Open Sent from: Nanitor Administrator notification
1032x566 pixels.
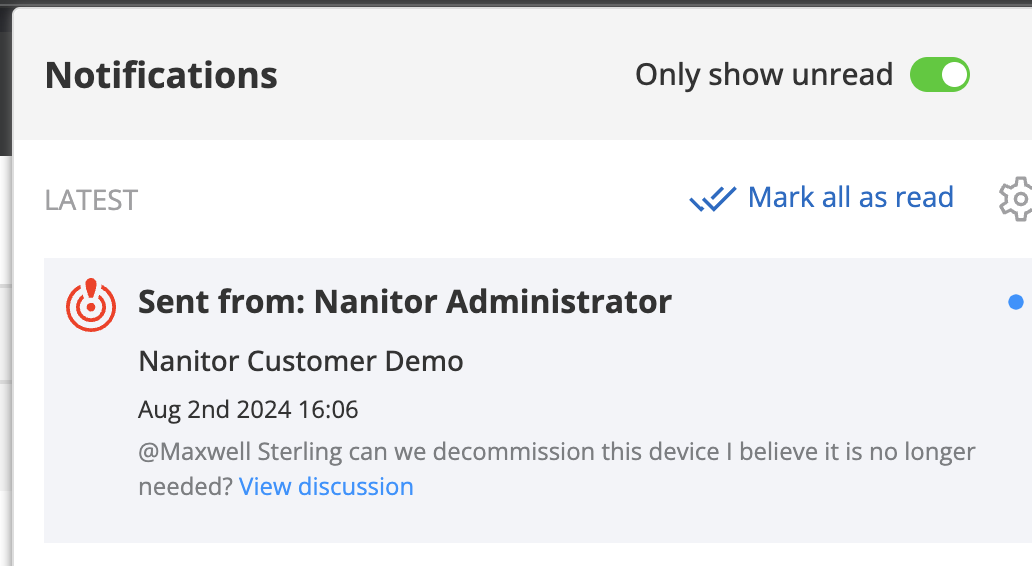(404, 301)
